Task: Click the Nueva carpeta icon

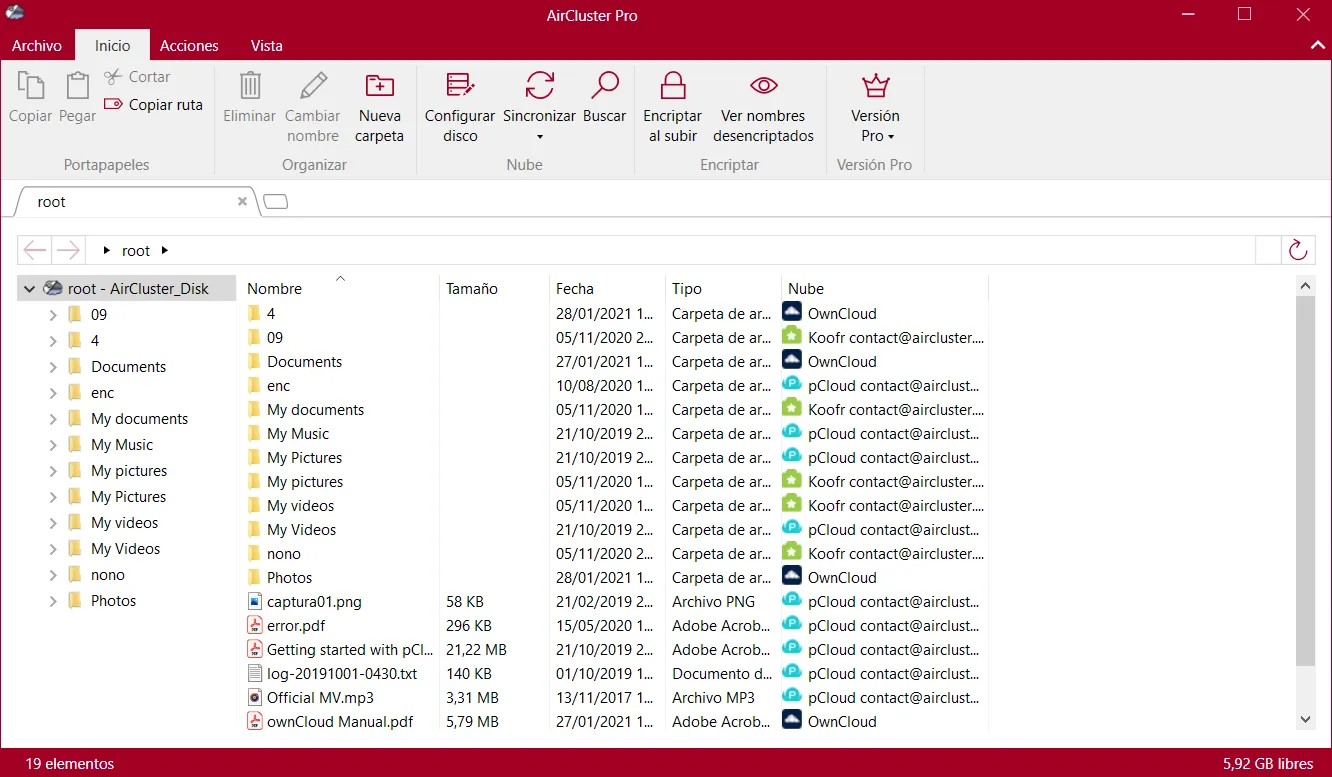Action: coord(379,85)
